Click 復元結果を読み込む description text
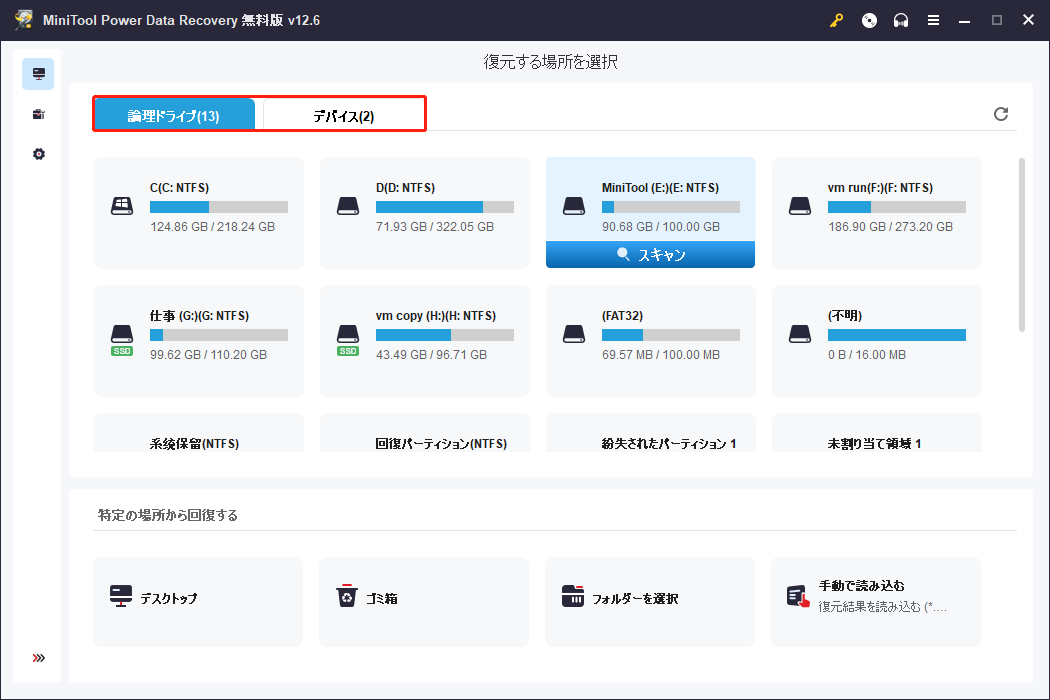 pos(882,607)
